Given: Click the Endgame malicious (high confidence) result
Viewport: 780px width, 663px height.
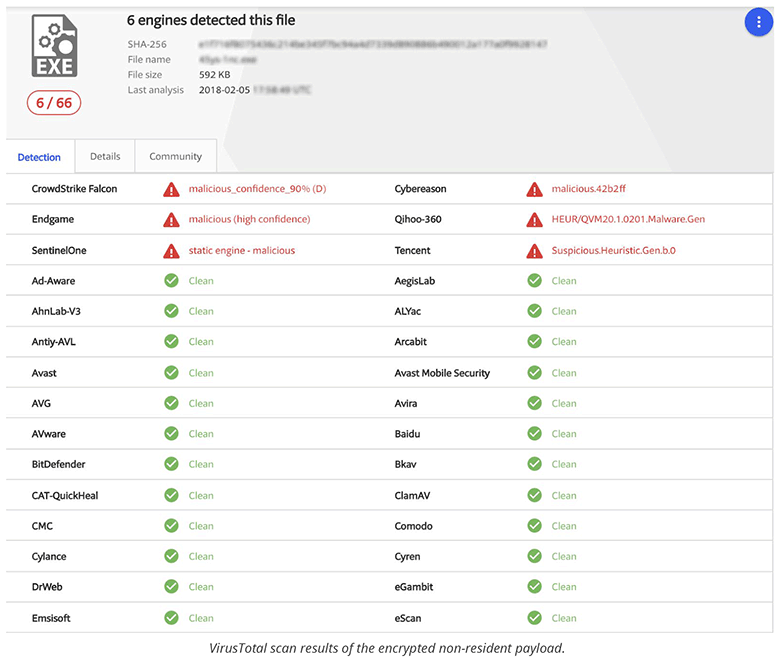Looking at the screenshot, I should tap(249, 220).
